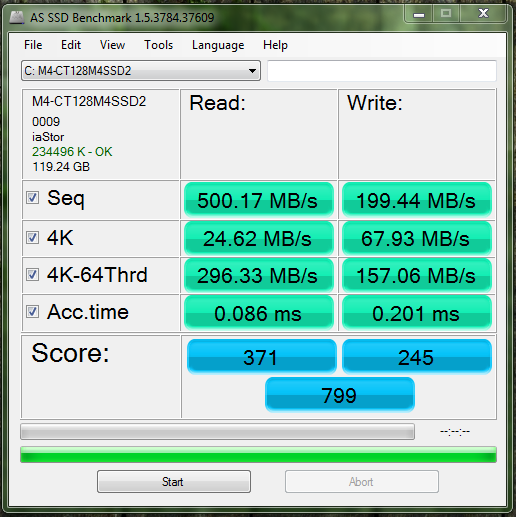The image size is (516, 517).
Task: Toggle the Acc.time checkbox
Action: coord(33,312)
